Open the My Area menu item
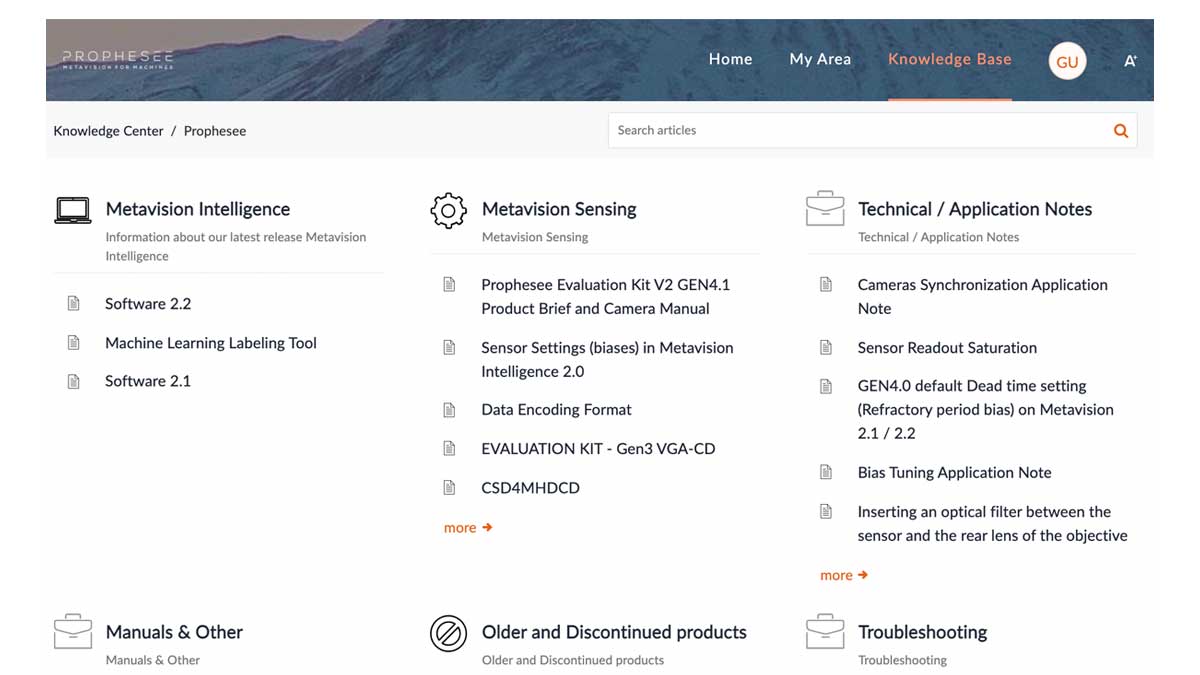Image resolution: width=1200 pixels, height=675 pixels. [x=820, y=59]
